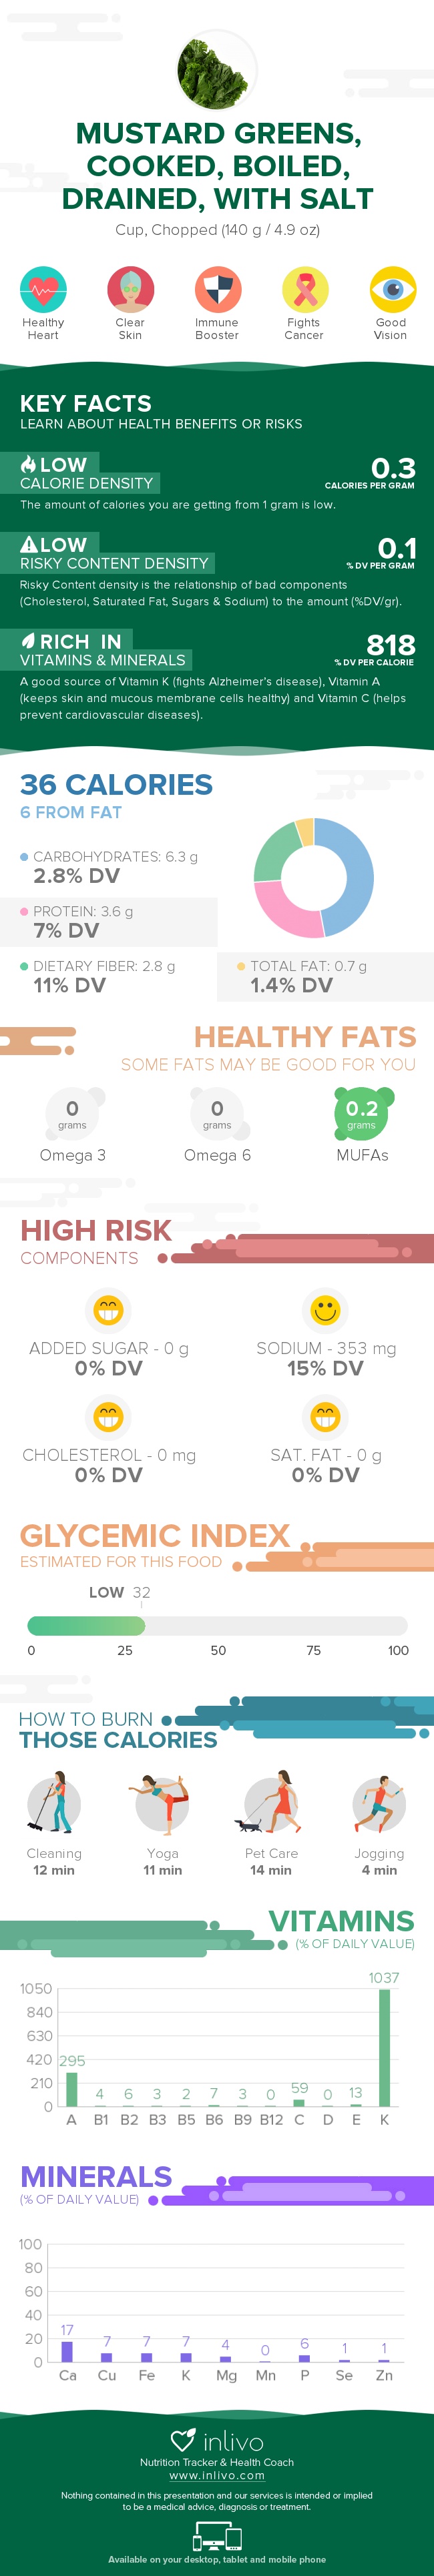434x2576 pixels.
Task: Select the Yoga activity icon
Action: click(x=162, y=1804)
